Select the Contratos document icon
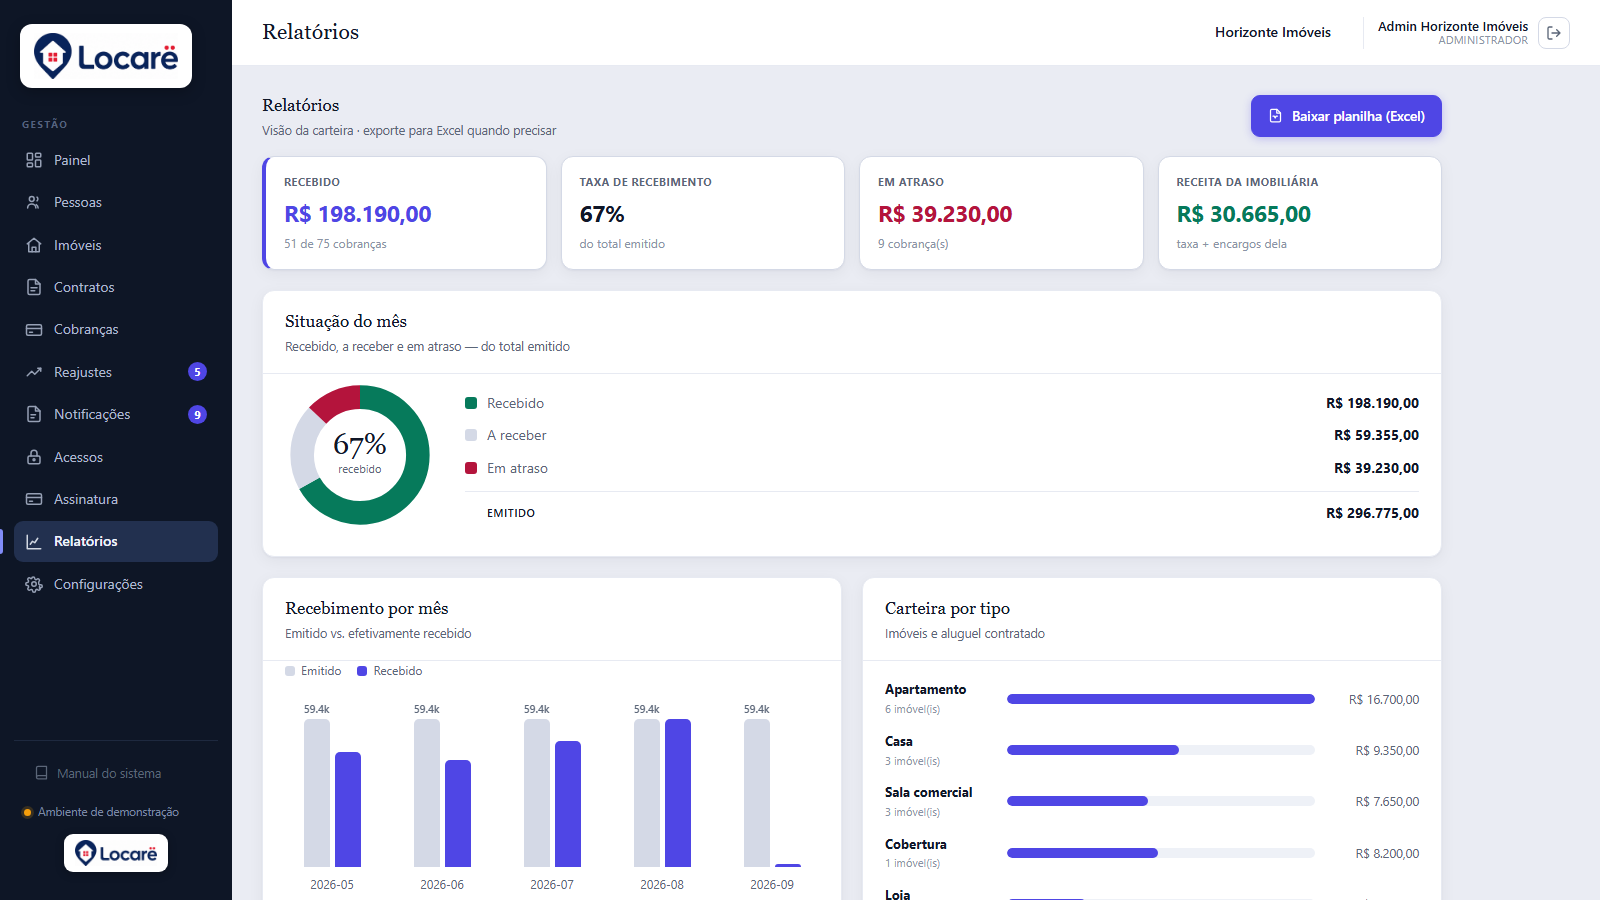 click(x=34, y=287)
